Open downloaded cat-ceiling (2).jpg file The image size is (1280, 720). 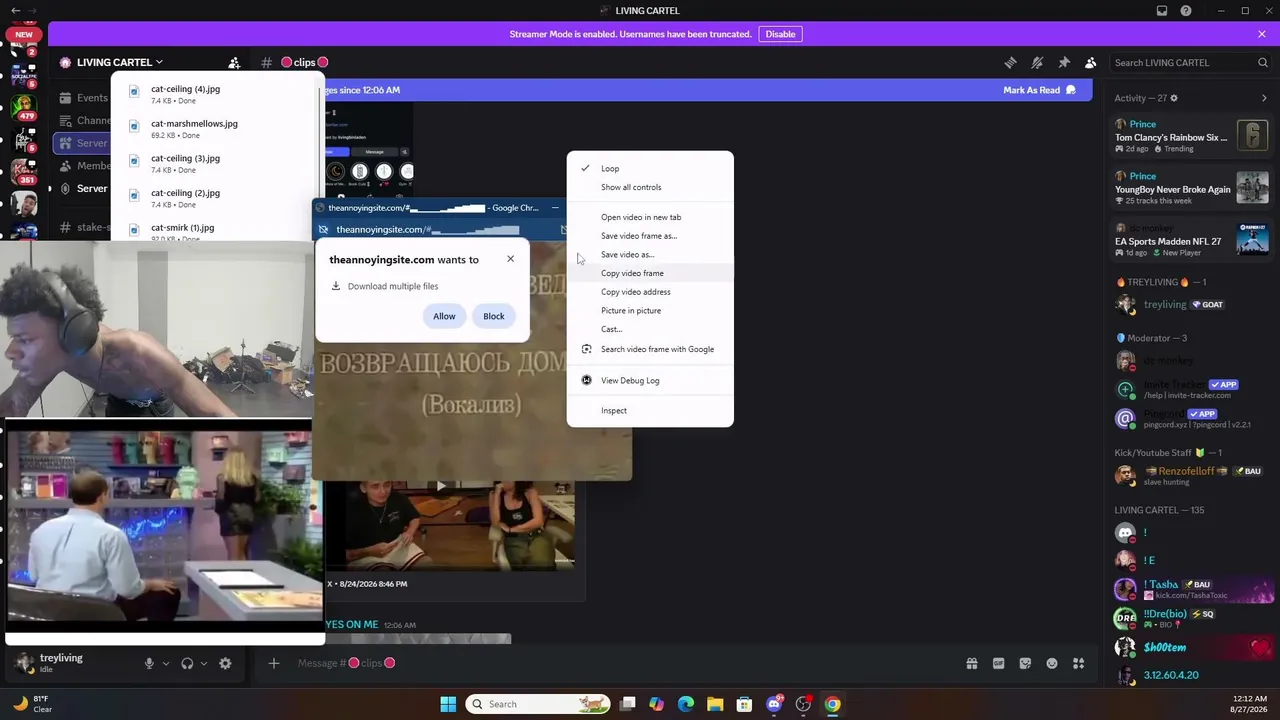(x=216, y=198)
